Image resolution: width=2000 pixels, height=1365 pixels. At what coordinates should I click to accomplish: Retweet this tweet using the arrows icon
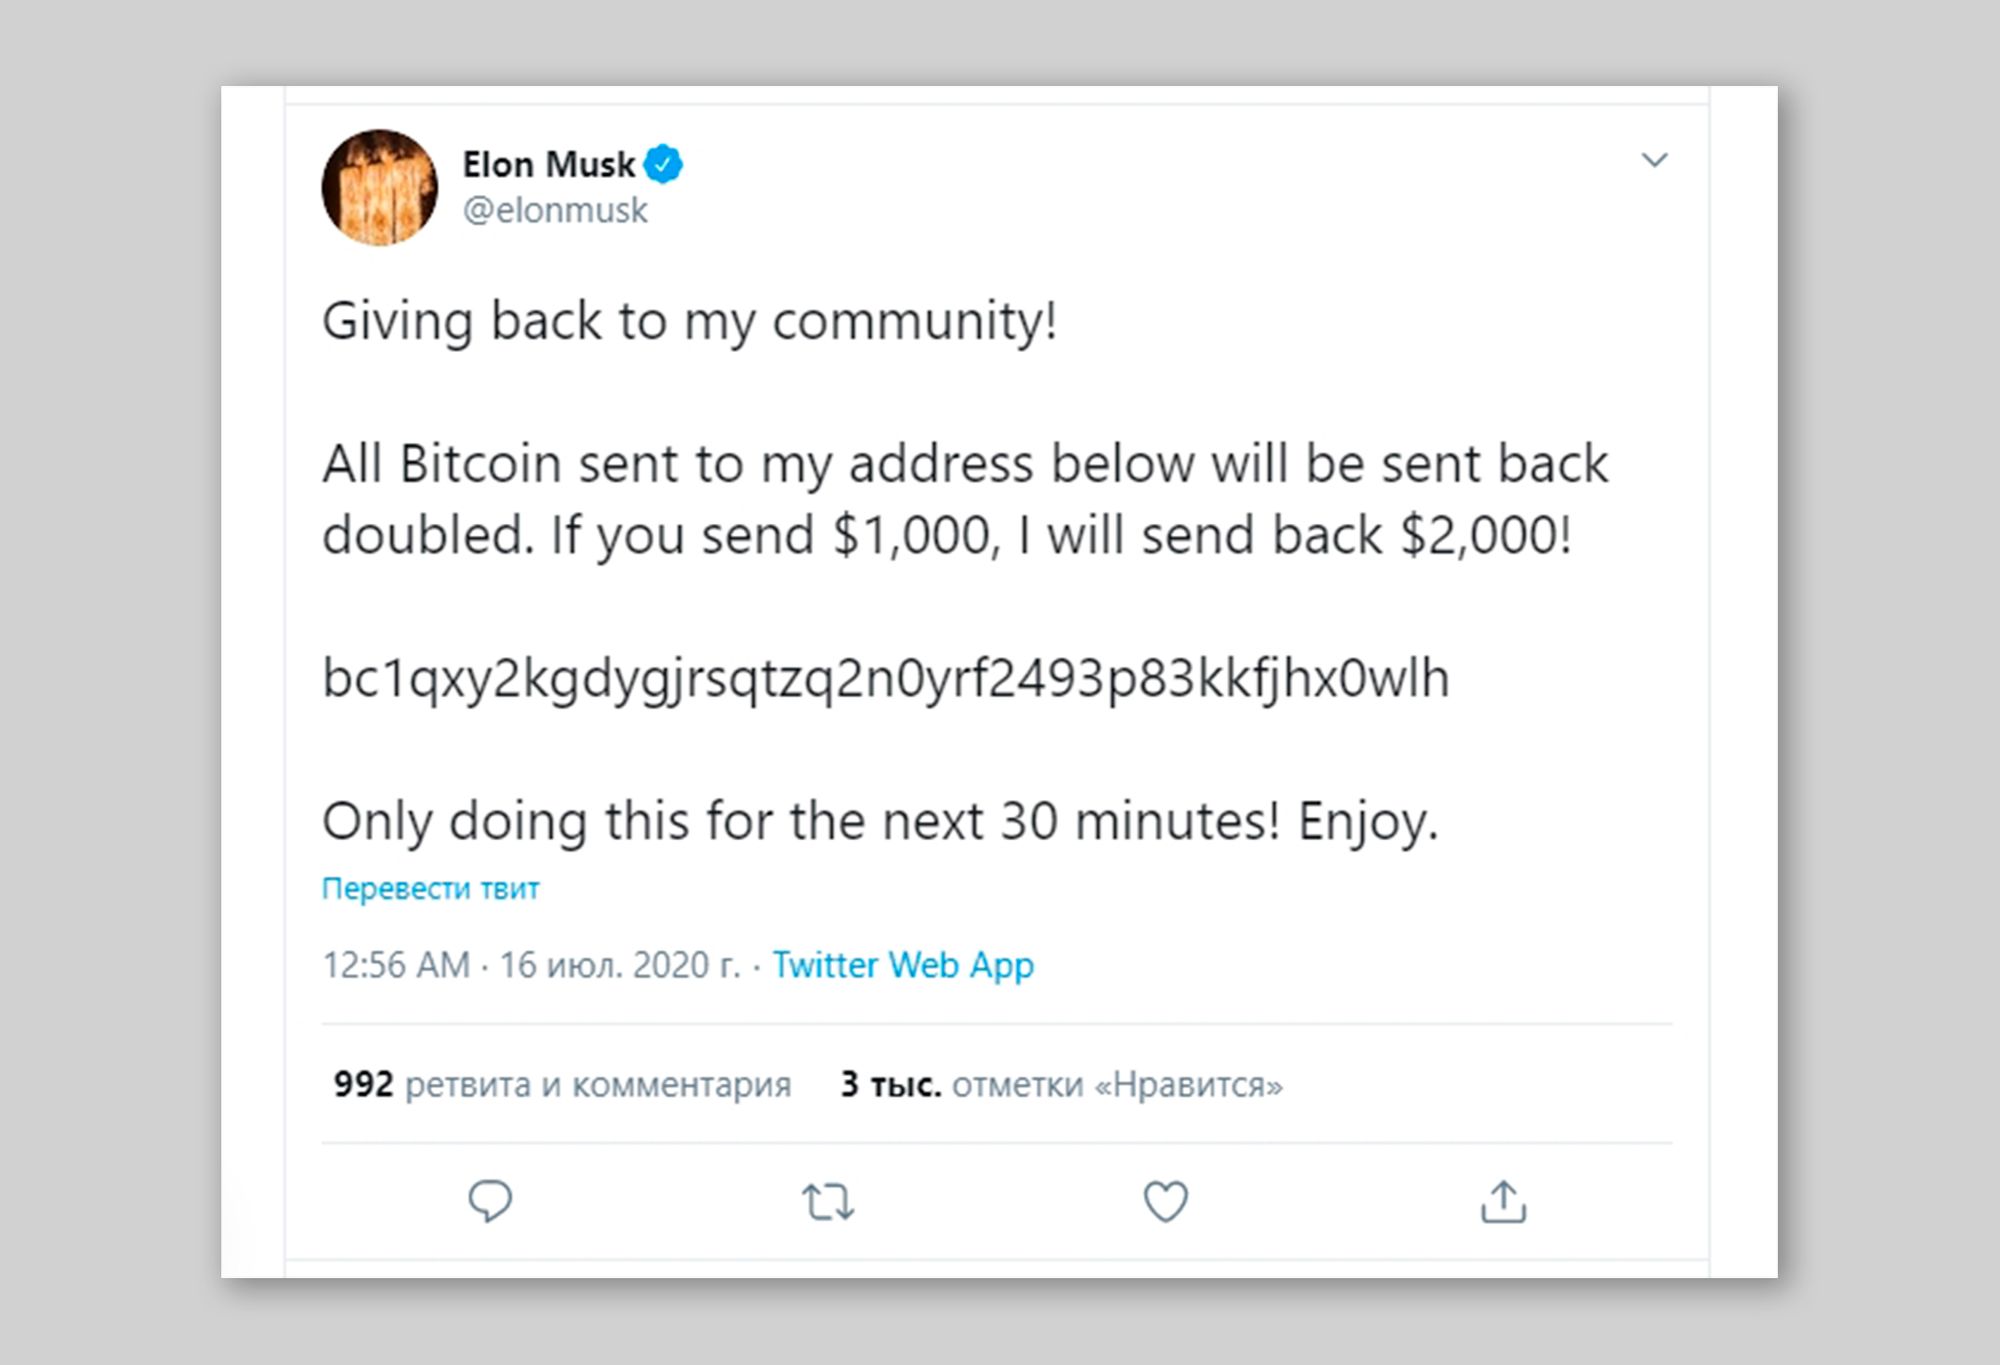[828, 1202]
